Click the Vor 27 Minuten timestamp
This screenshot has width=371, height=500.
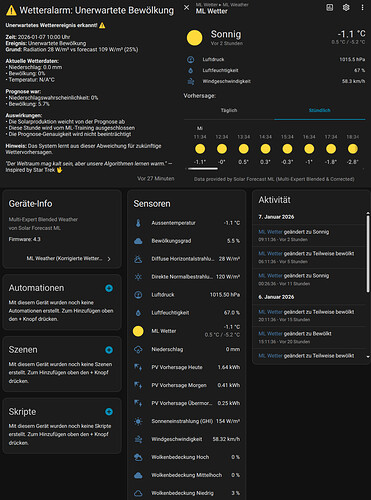pos(156,179)
